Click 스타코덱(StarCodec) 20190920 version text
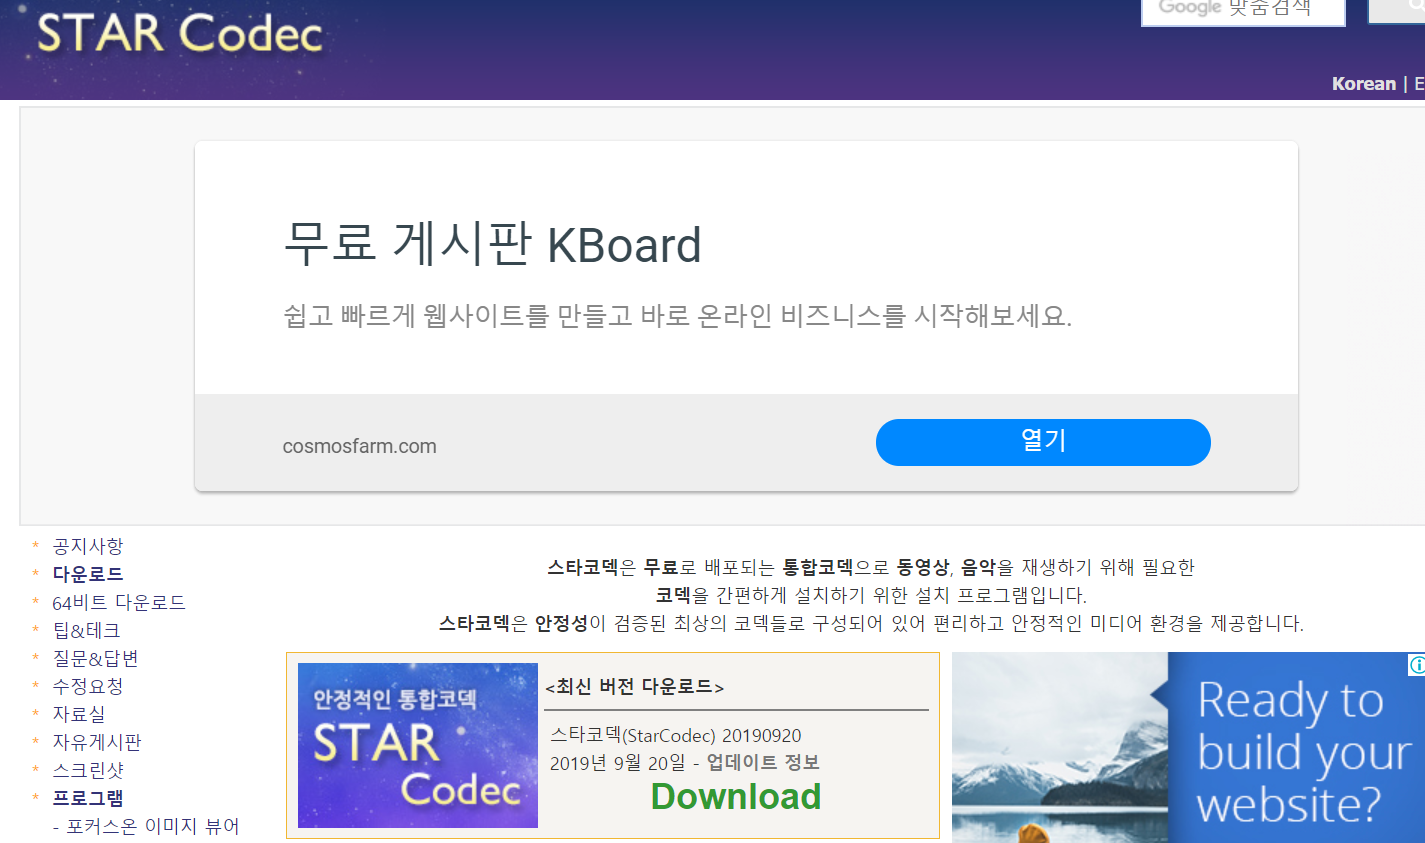This screenshot has width=1425, height=843. [x=676, y=735]
